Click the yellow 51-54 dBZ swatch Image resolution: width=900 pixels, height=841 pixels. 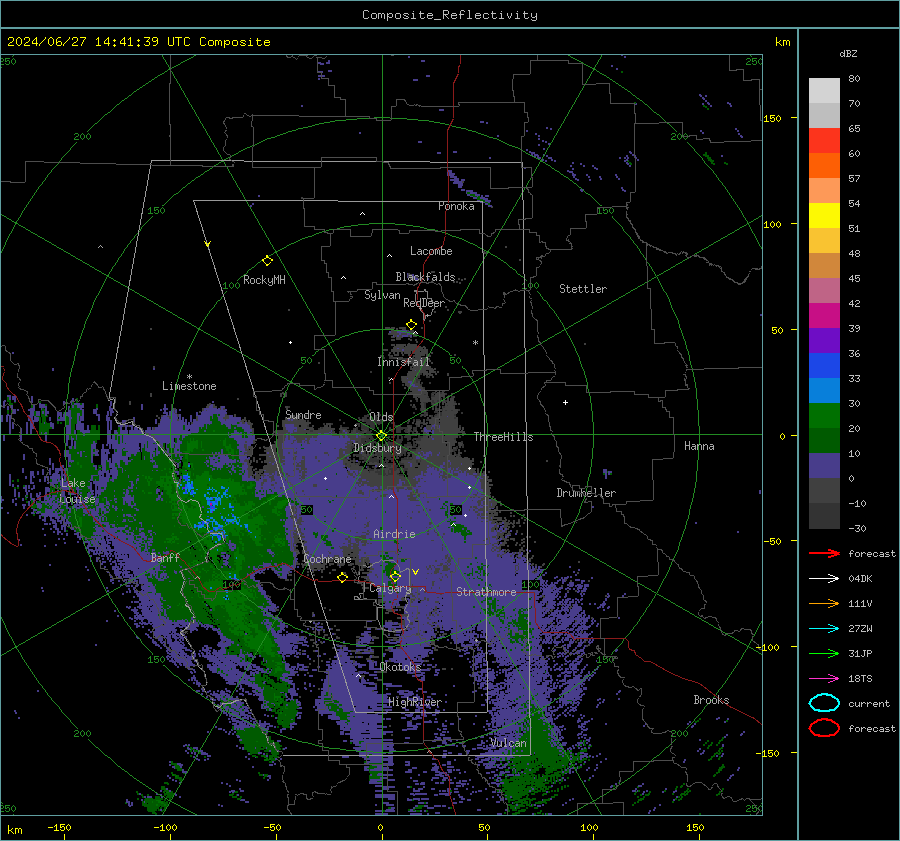[824, 216]
